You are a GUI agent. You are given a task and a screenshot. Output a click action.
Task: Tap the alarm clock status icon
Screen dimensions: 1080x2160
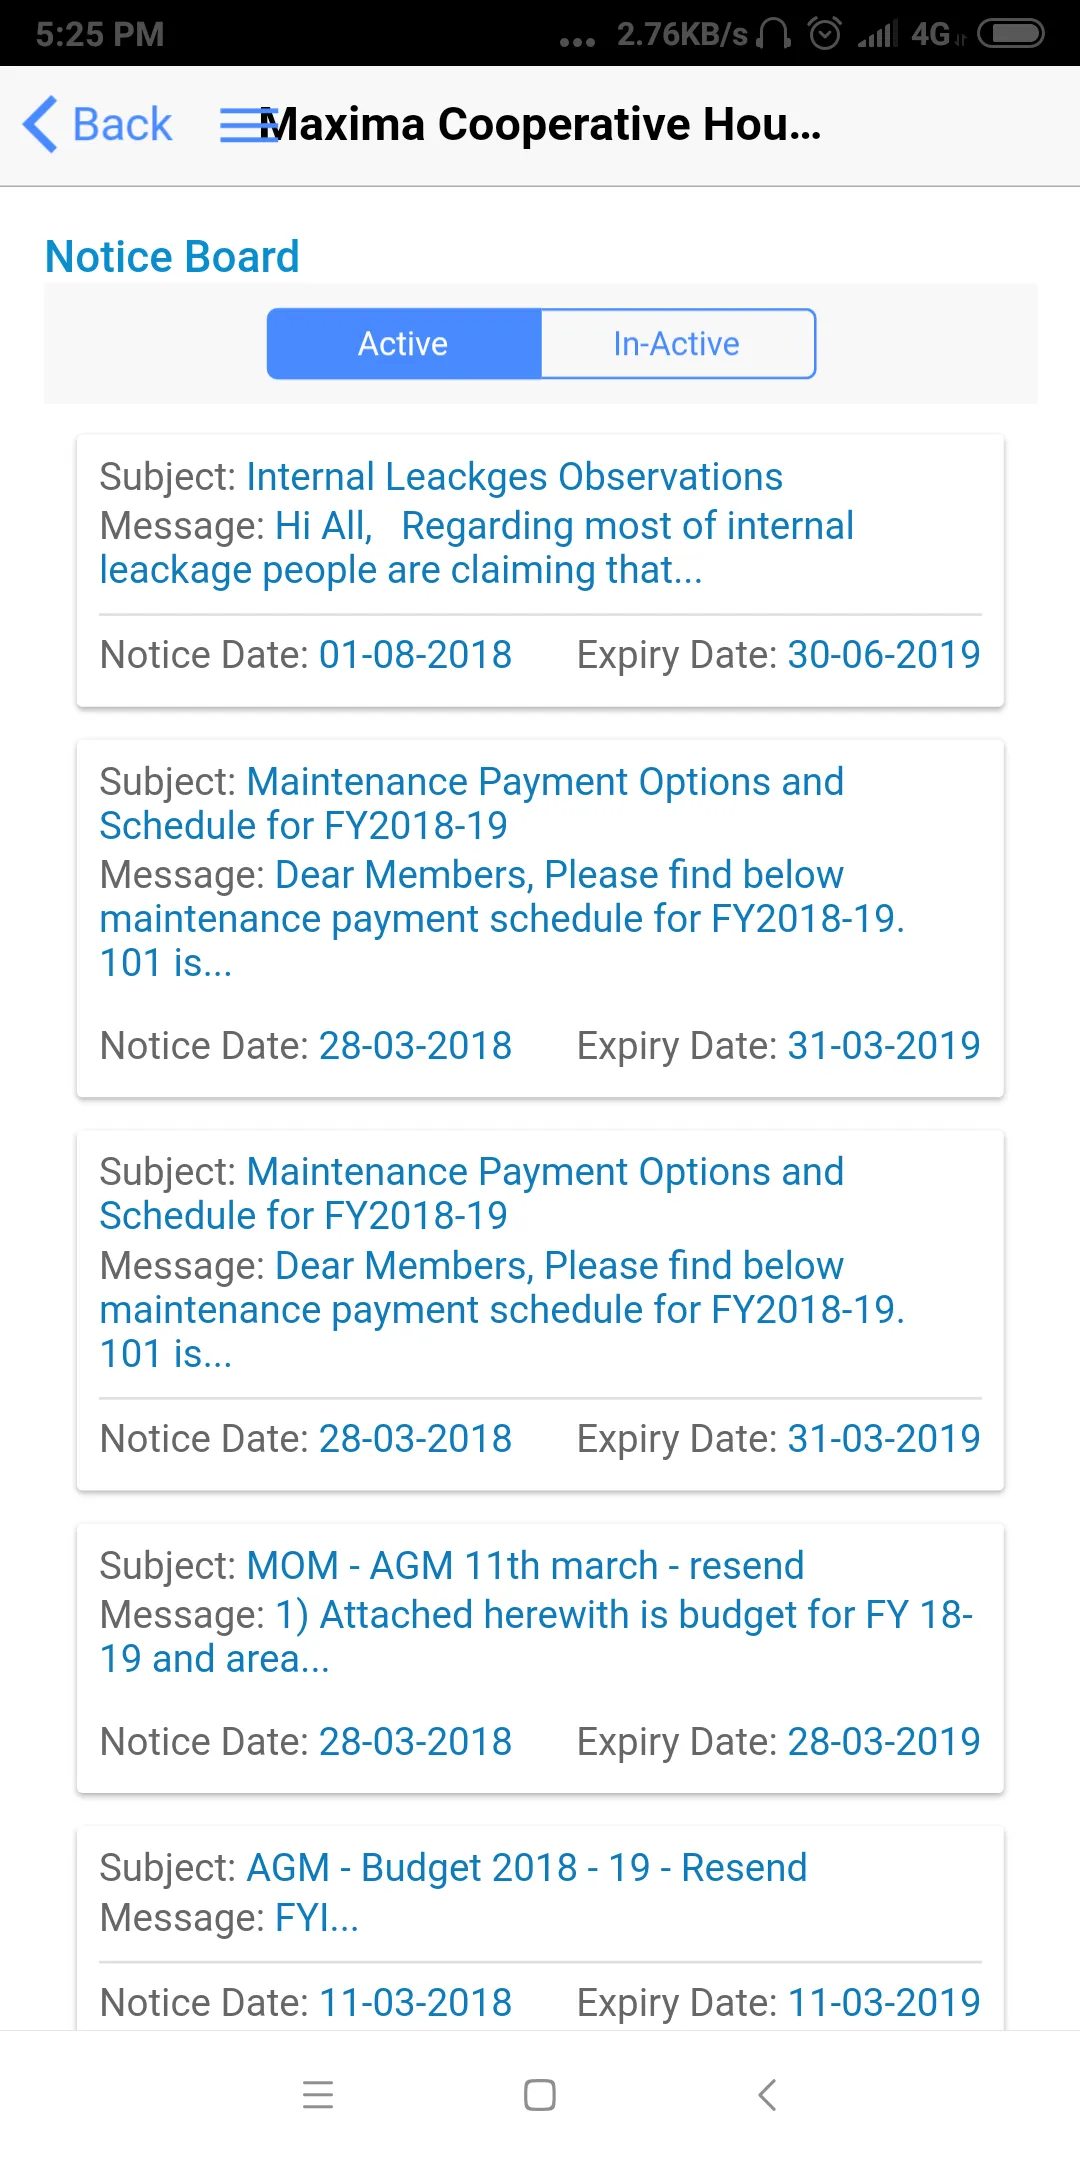825,34
